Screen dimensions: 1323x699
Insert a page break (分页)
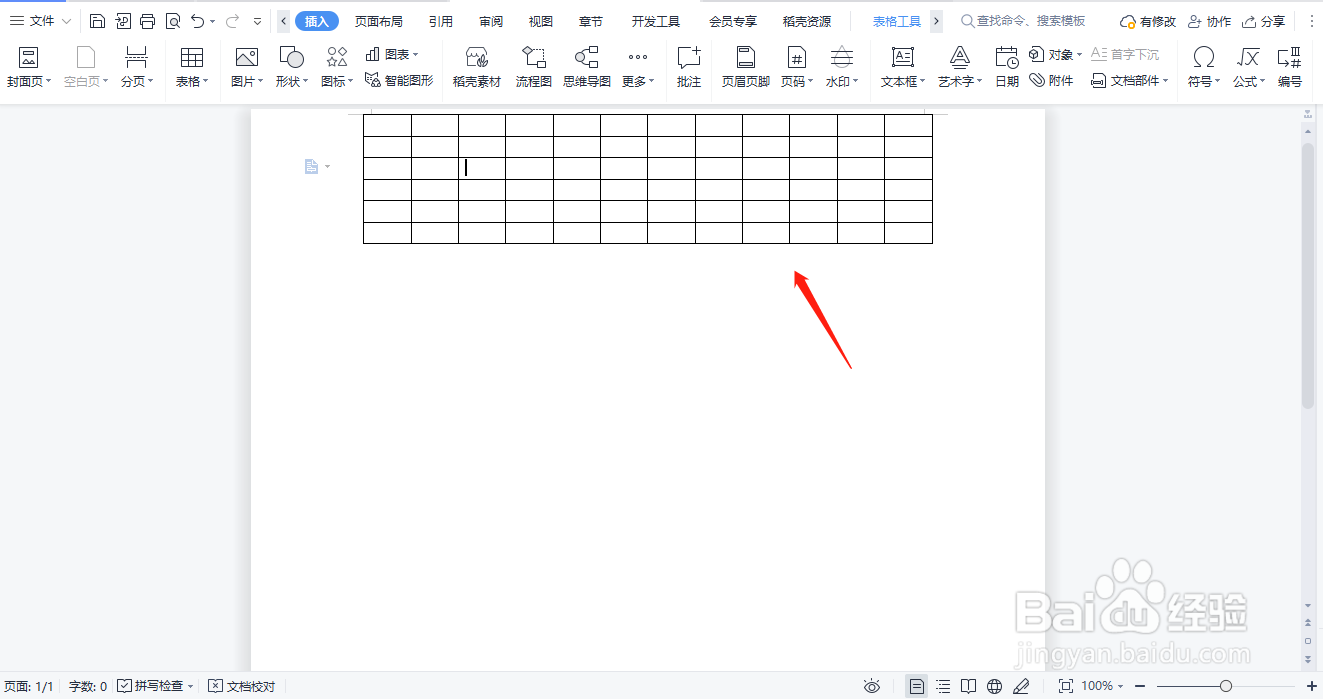point(137,67)
